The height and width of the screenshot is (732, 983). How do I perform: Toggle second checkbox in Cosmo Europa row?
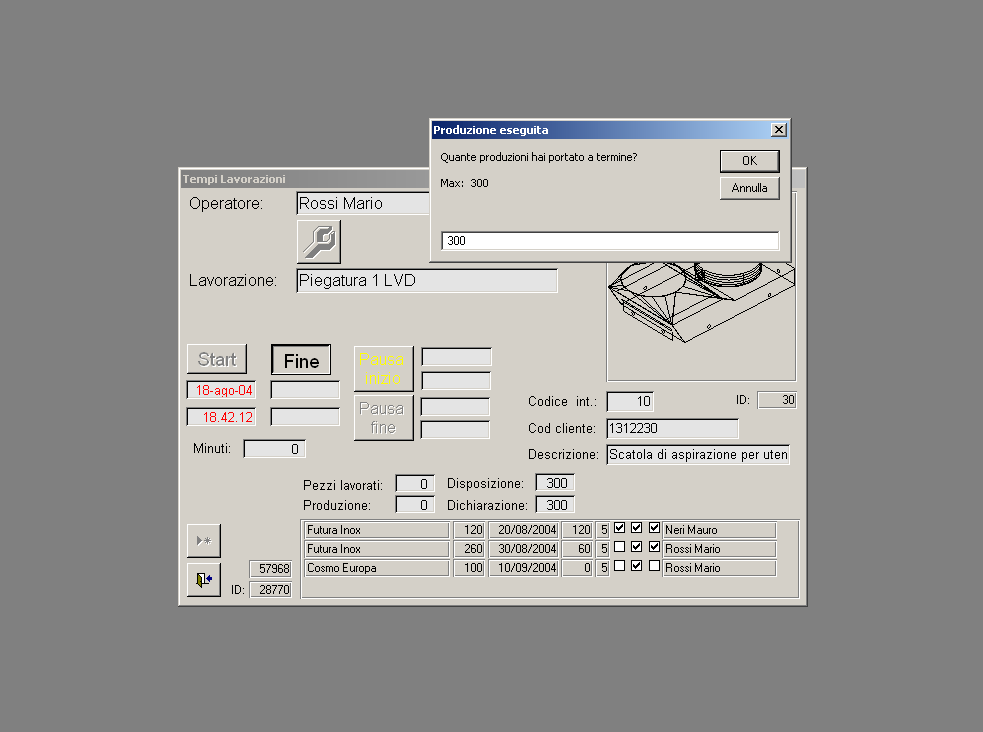pyautogui.click(x=636, y=566)
